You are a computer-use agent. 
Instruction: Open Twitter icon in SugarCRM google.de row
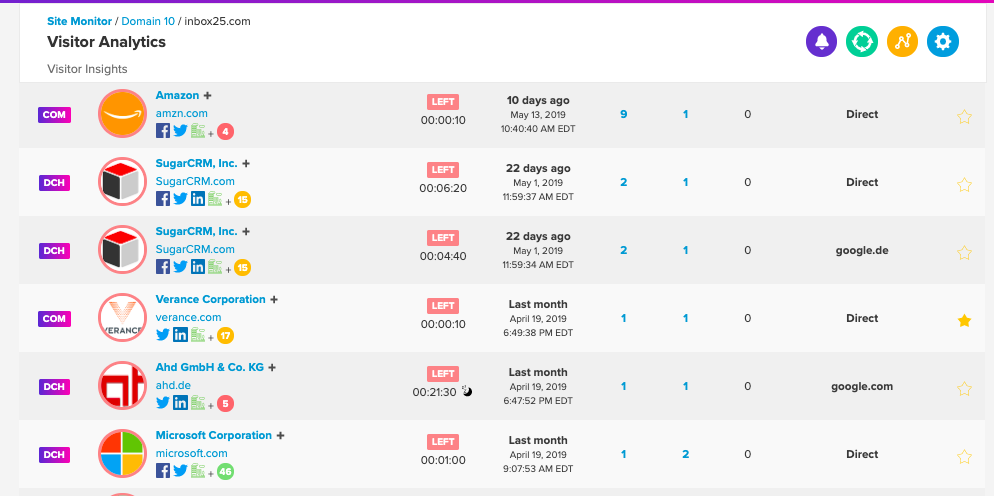(x=180, y=266)
